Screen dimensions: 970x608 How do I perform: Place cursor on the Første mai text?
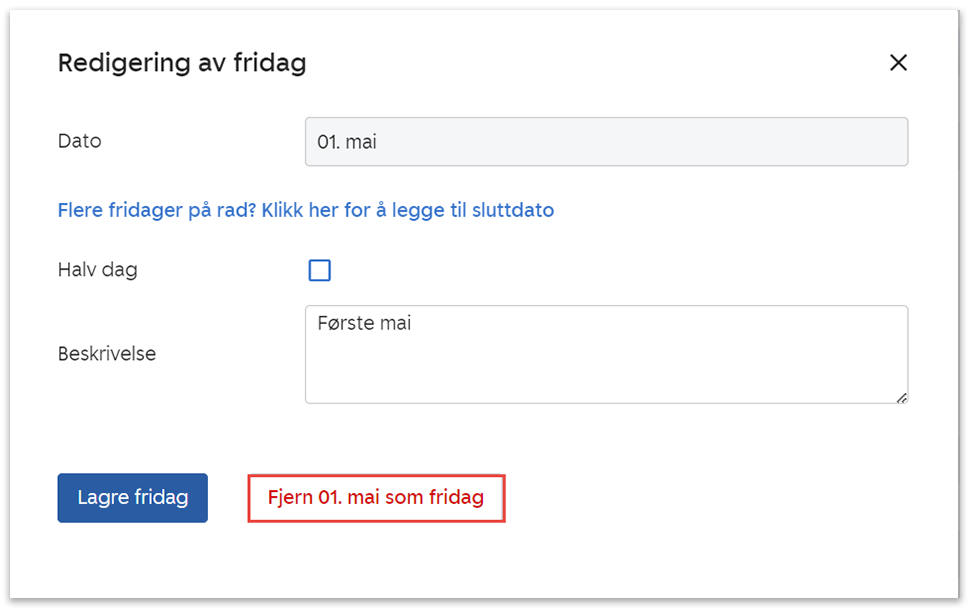(x=364, y=324)
